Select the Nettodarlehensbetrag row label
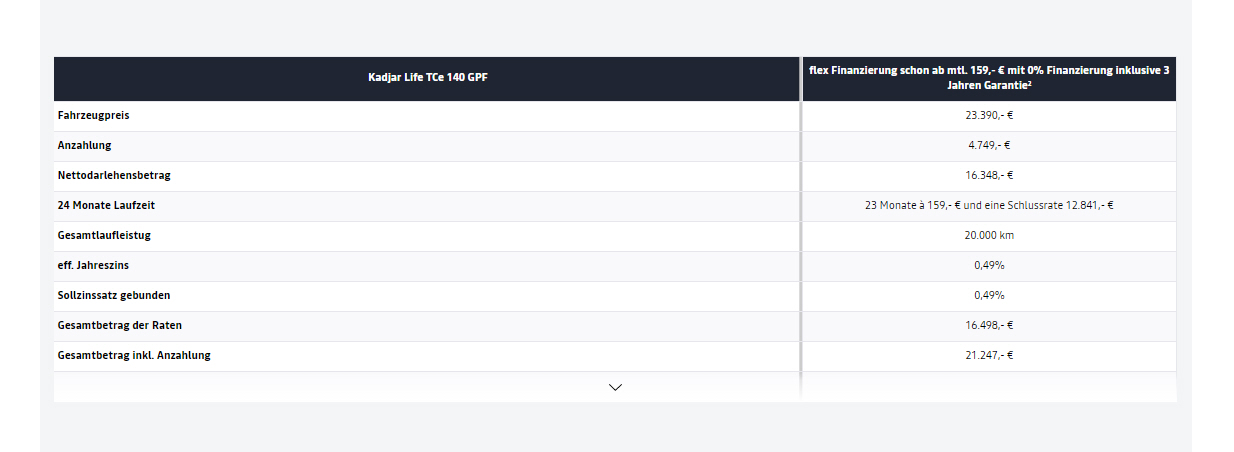 pyautogui.click(x=114, y=176)
